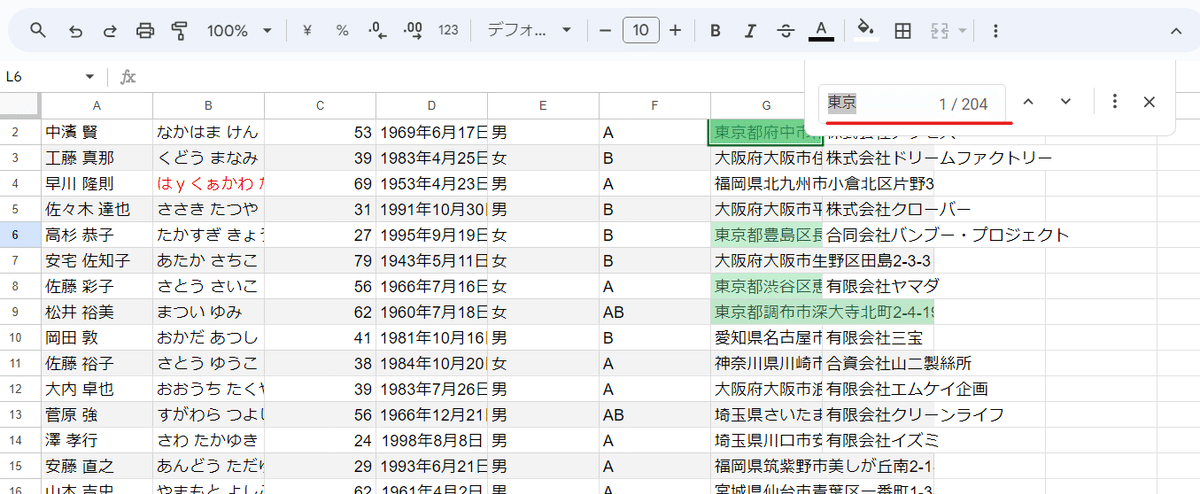Format as percent
Viewport: 1200px width, 494px height.
coord(342,31)
